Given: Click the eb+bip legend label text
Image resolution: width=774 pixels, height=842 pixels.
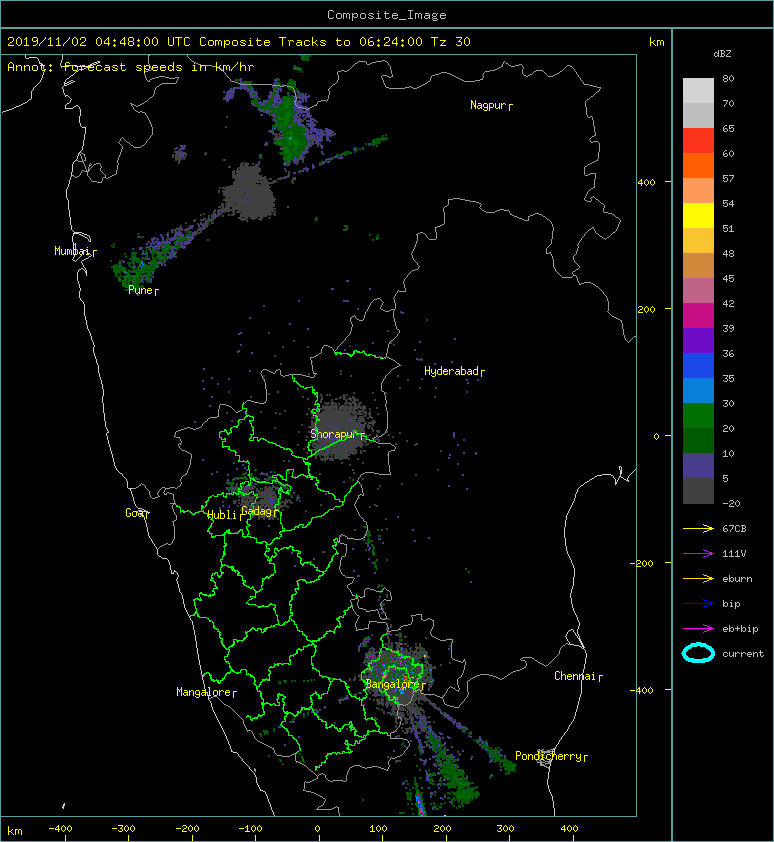Looking at the screenshot, I should click(740, 629).
